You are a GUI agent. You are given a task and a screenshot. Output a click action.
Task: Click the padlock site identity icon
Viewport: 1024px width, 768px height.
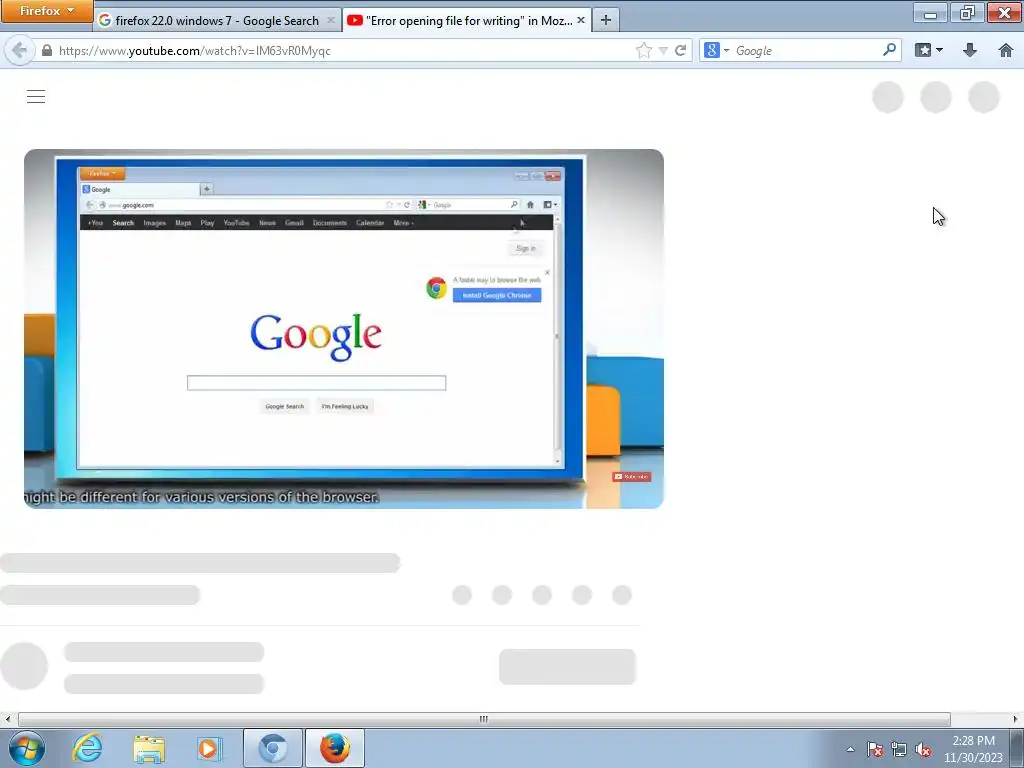pyautogui.click(x=46, y=50)
